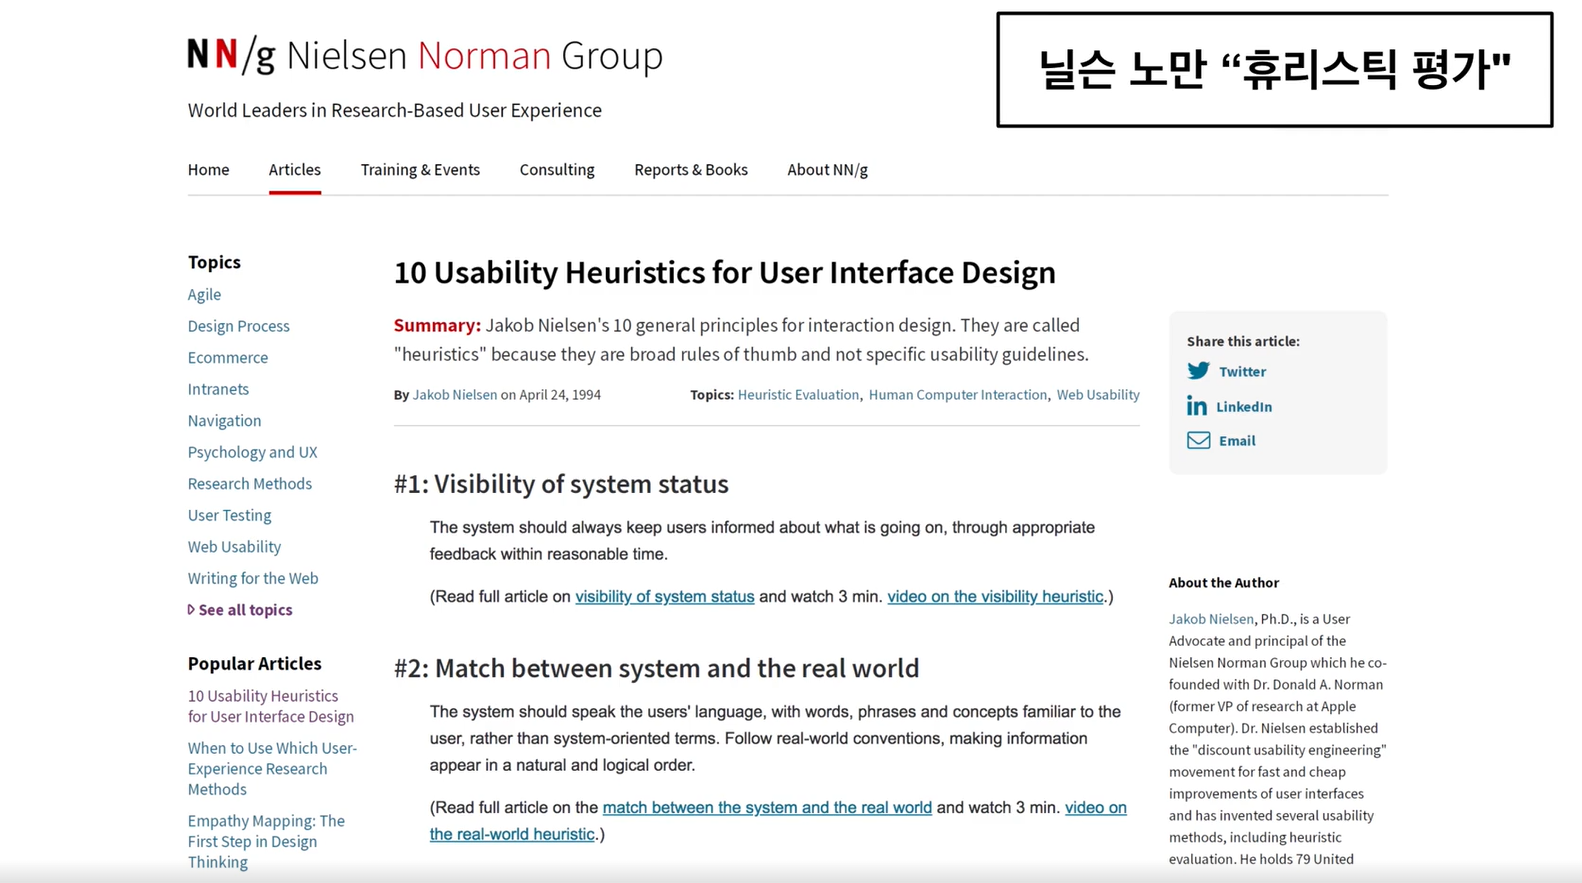Click tagline World Leaders in Research-Based User Experience

395,110
